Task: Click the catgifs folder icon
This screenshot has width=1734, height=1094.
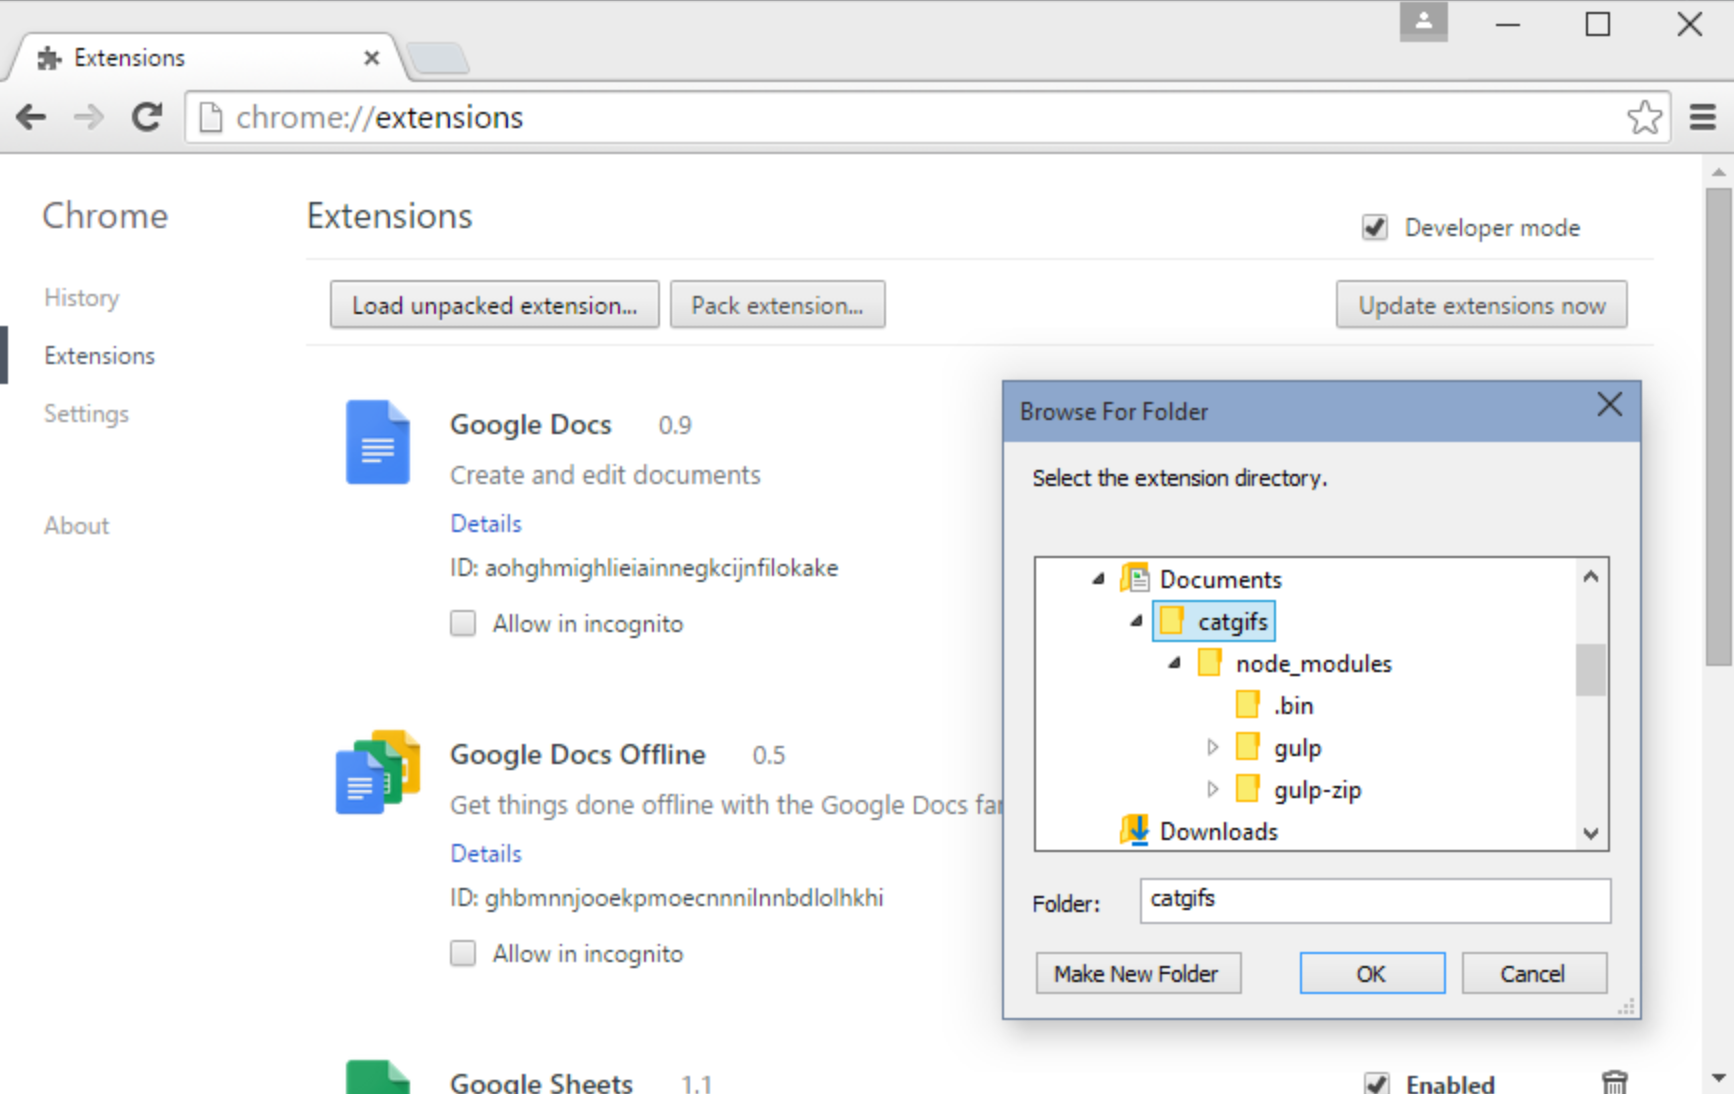Action: tap(1172, 621)
